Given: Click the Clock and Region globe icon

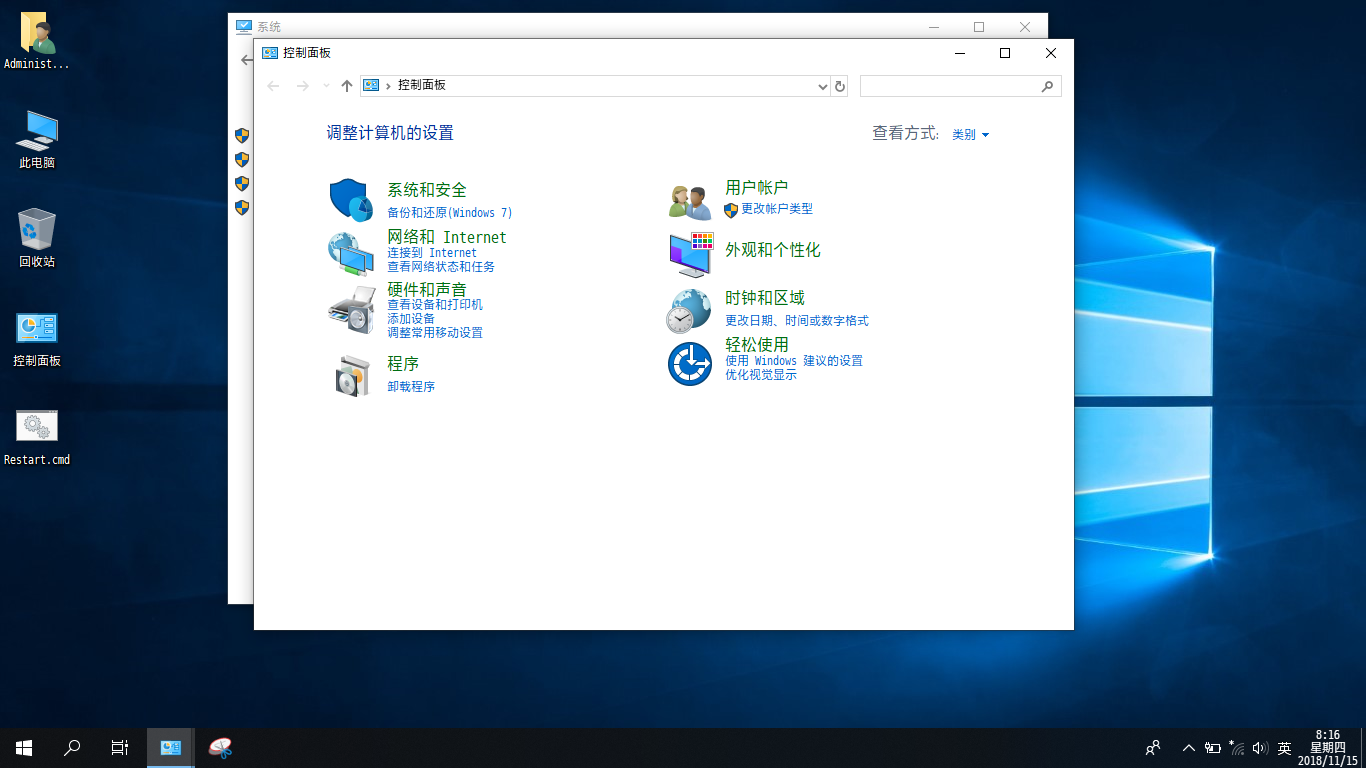Looking at the screenshot, I should click(x=690, y=310).
